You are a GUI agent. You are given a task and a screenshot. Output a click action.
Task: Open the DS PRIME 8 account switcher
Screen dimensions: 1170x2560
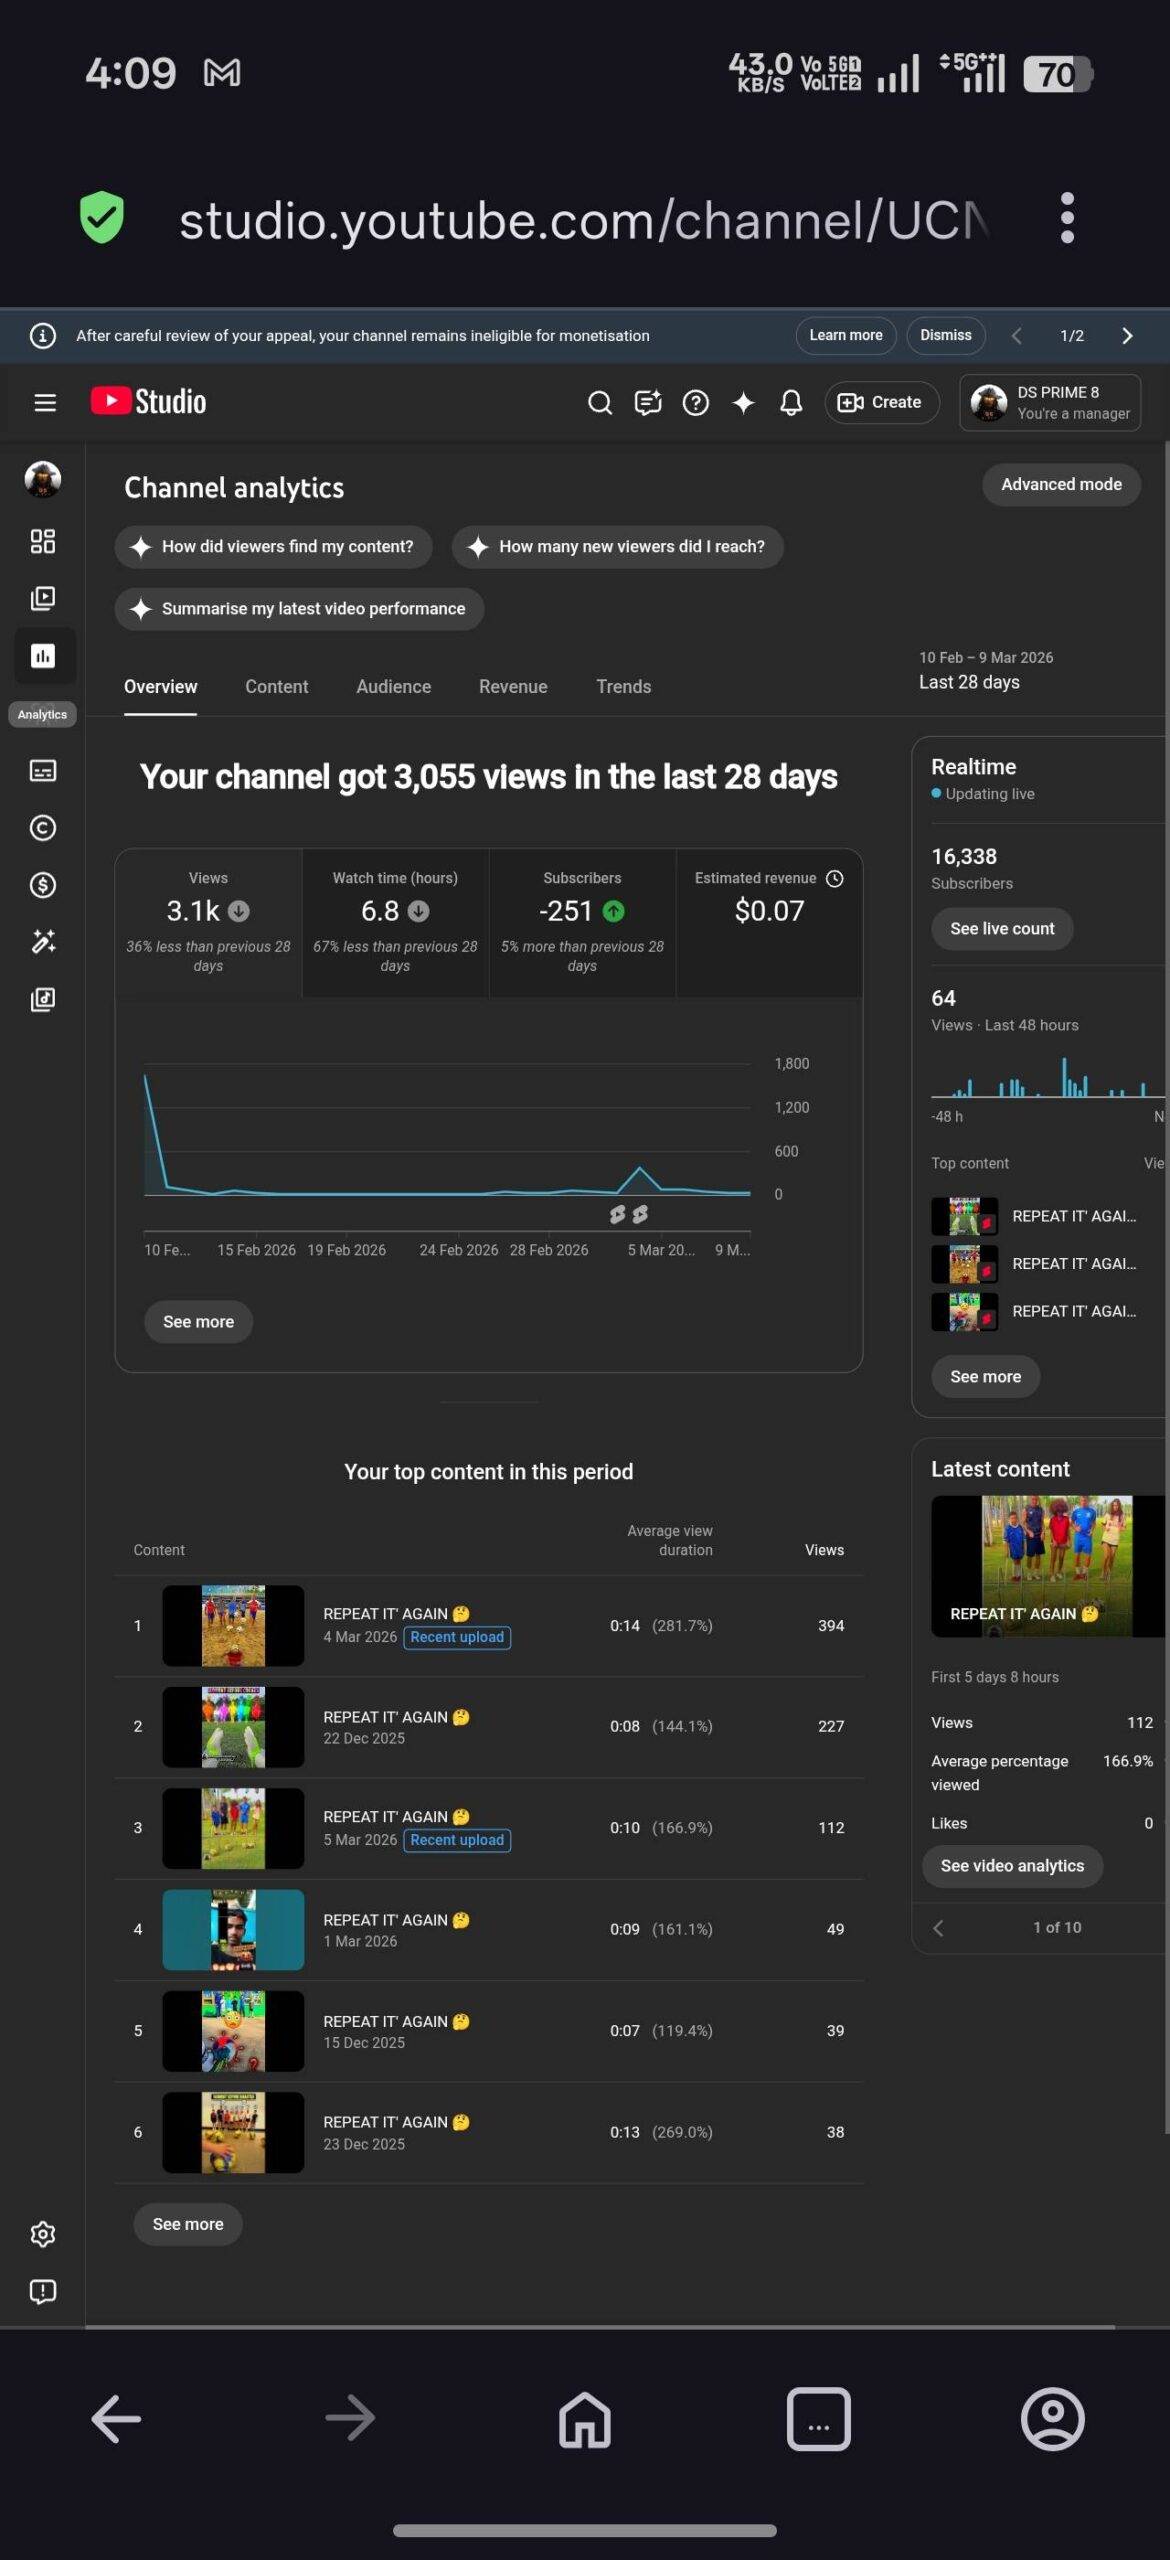tap(1050, 403)
